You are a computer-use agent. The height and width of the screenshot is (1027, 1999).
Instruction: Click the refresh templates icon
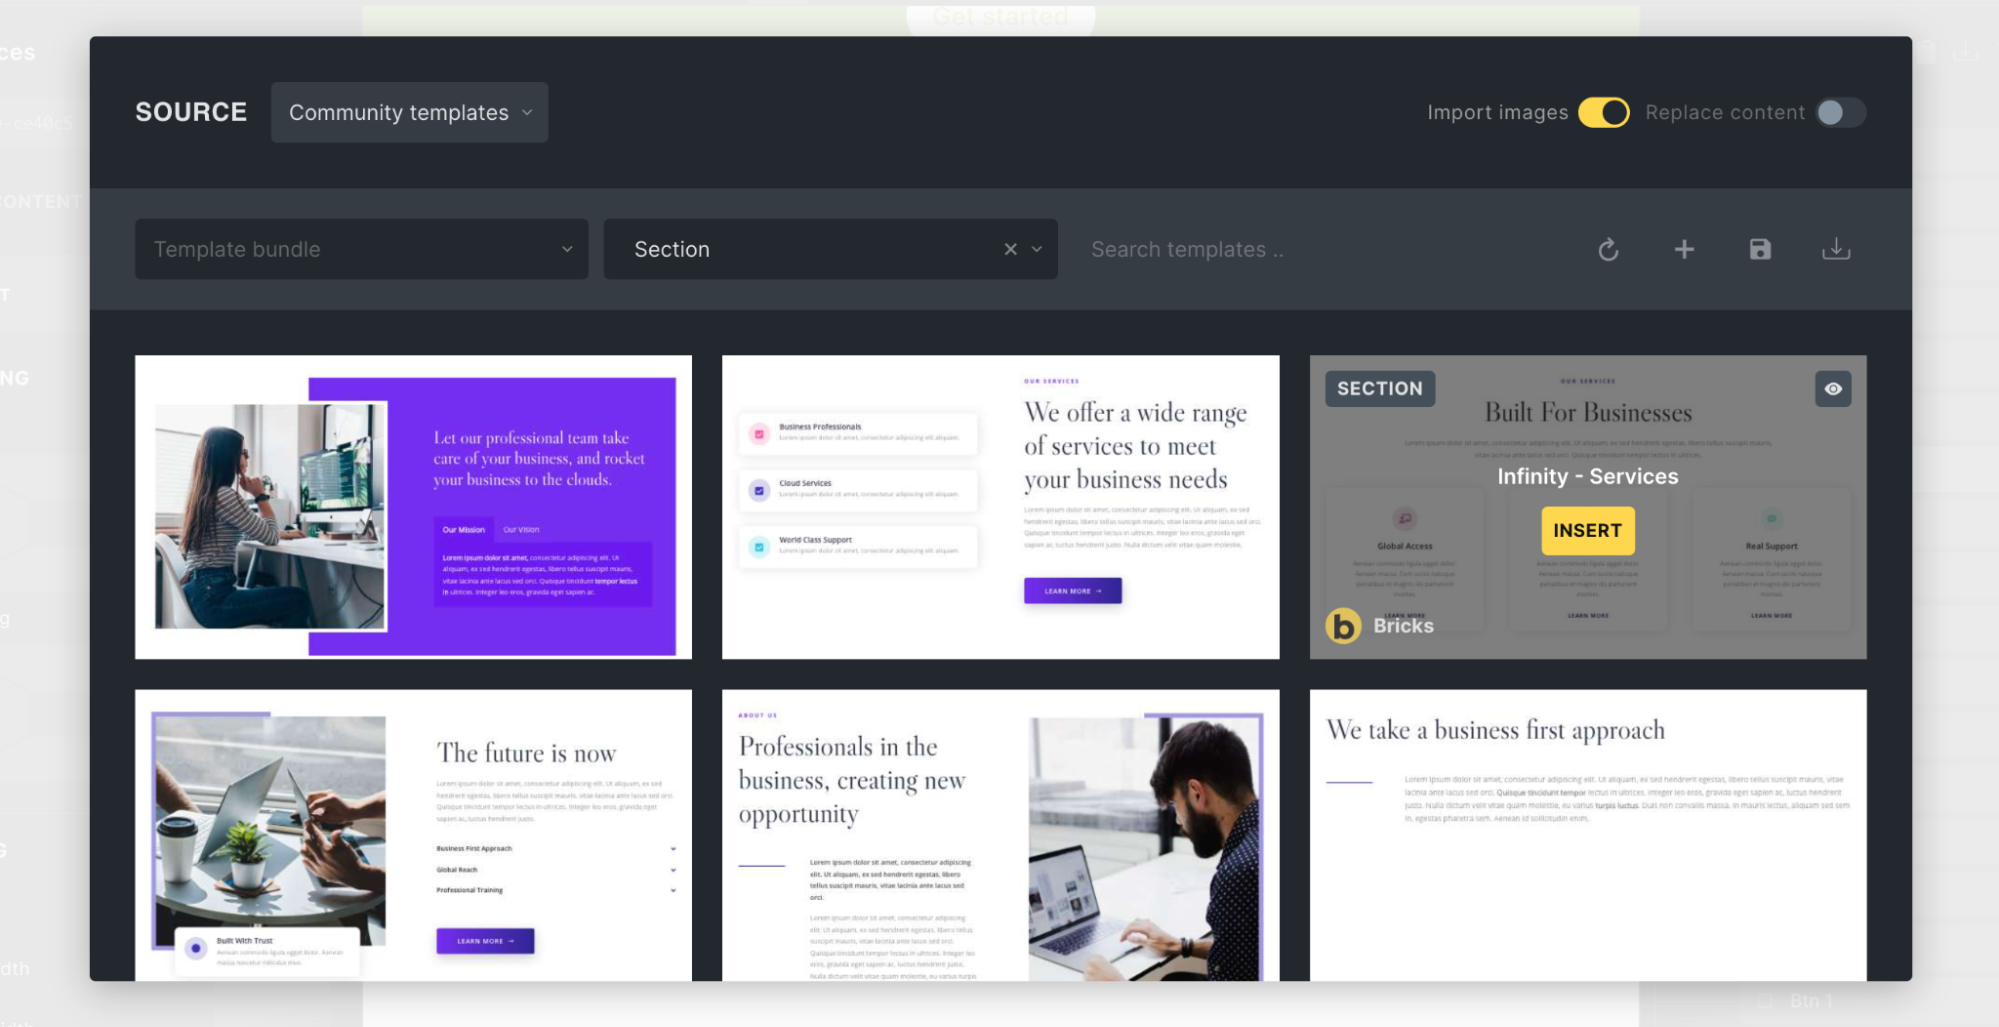(1608, 249)
